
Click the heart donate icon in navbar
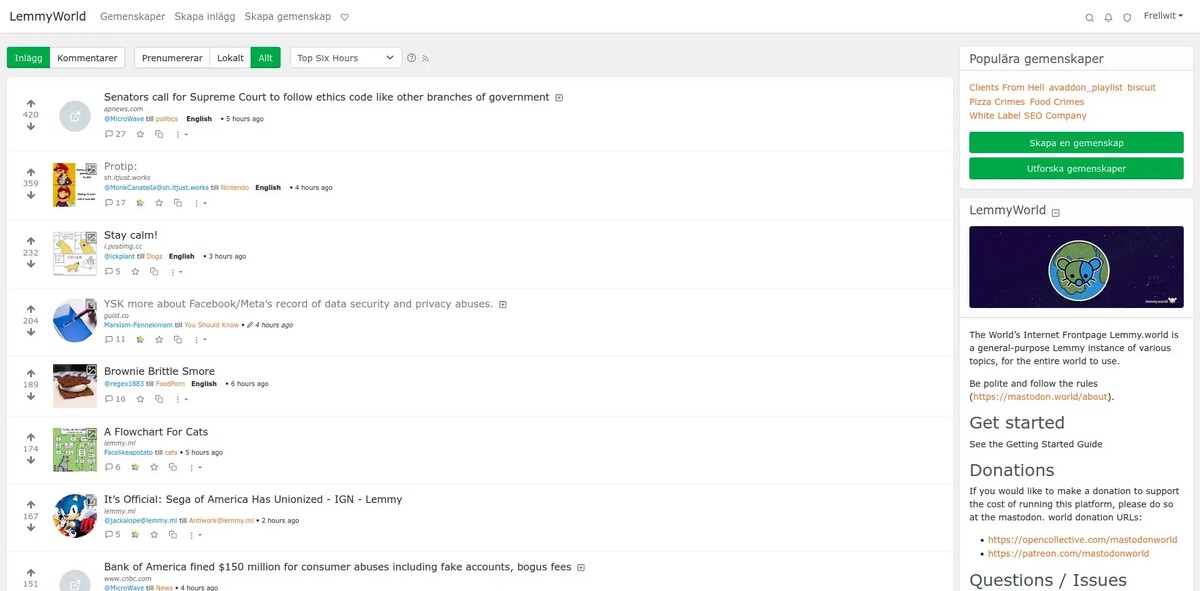click(345, 17)
